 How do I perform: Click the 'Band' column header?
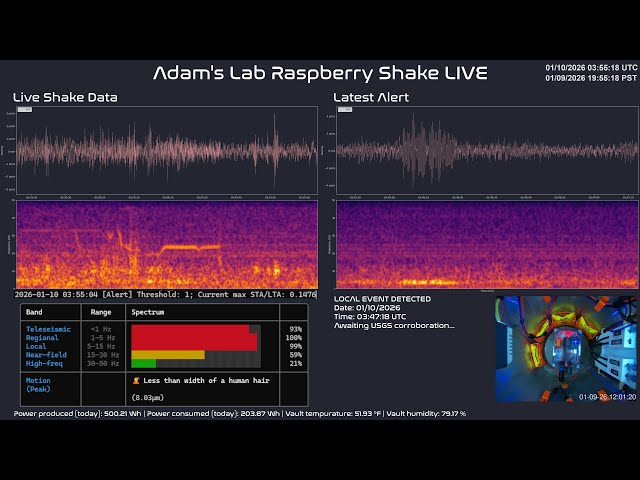point(34,312)
